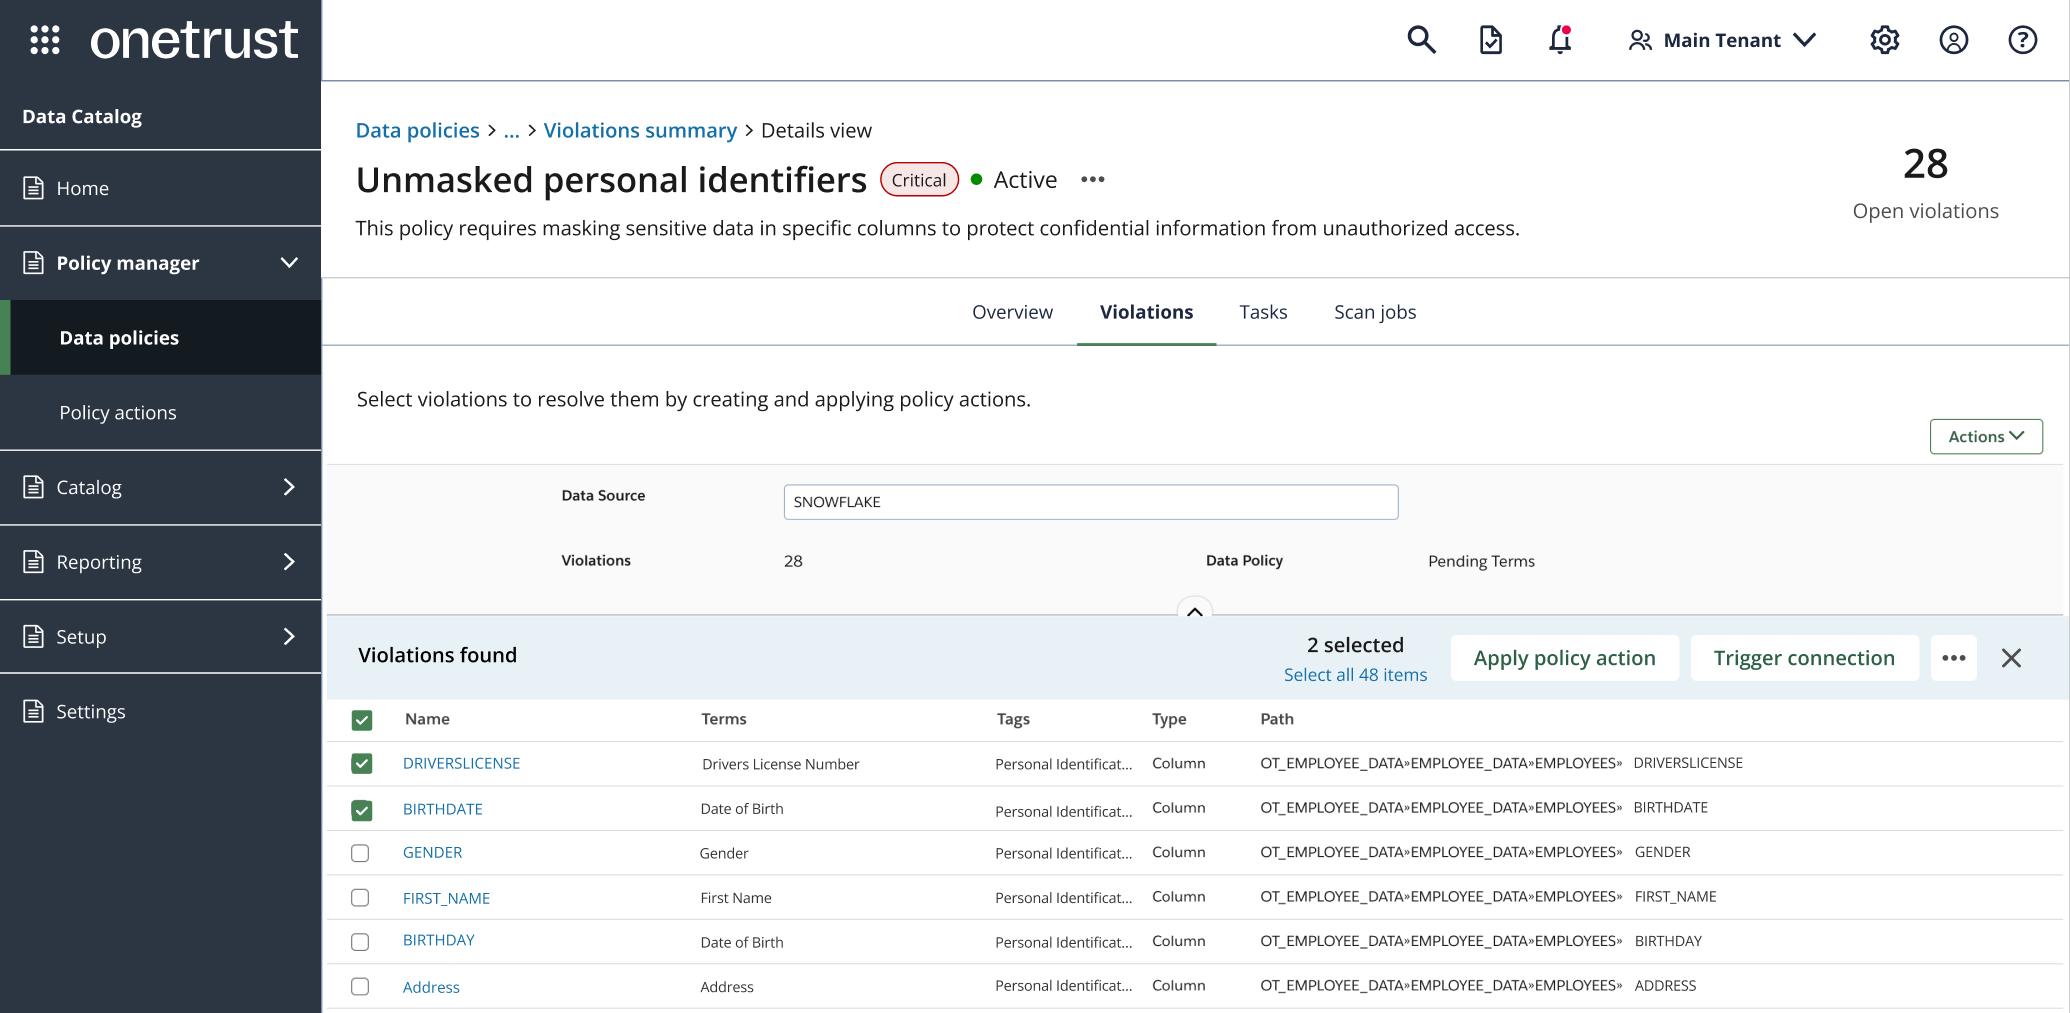2070x1013 pixels.
Task: Open the Overview tab
Action: (x=1012, y=312)
